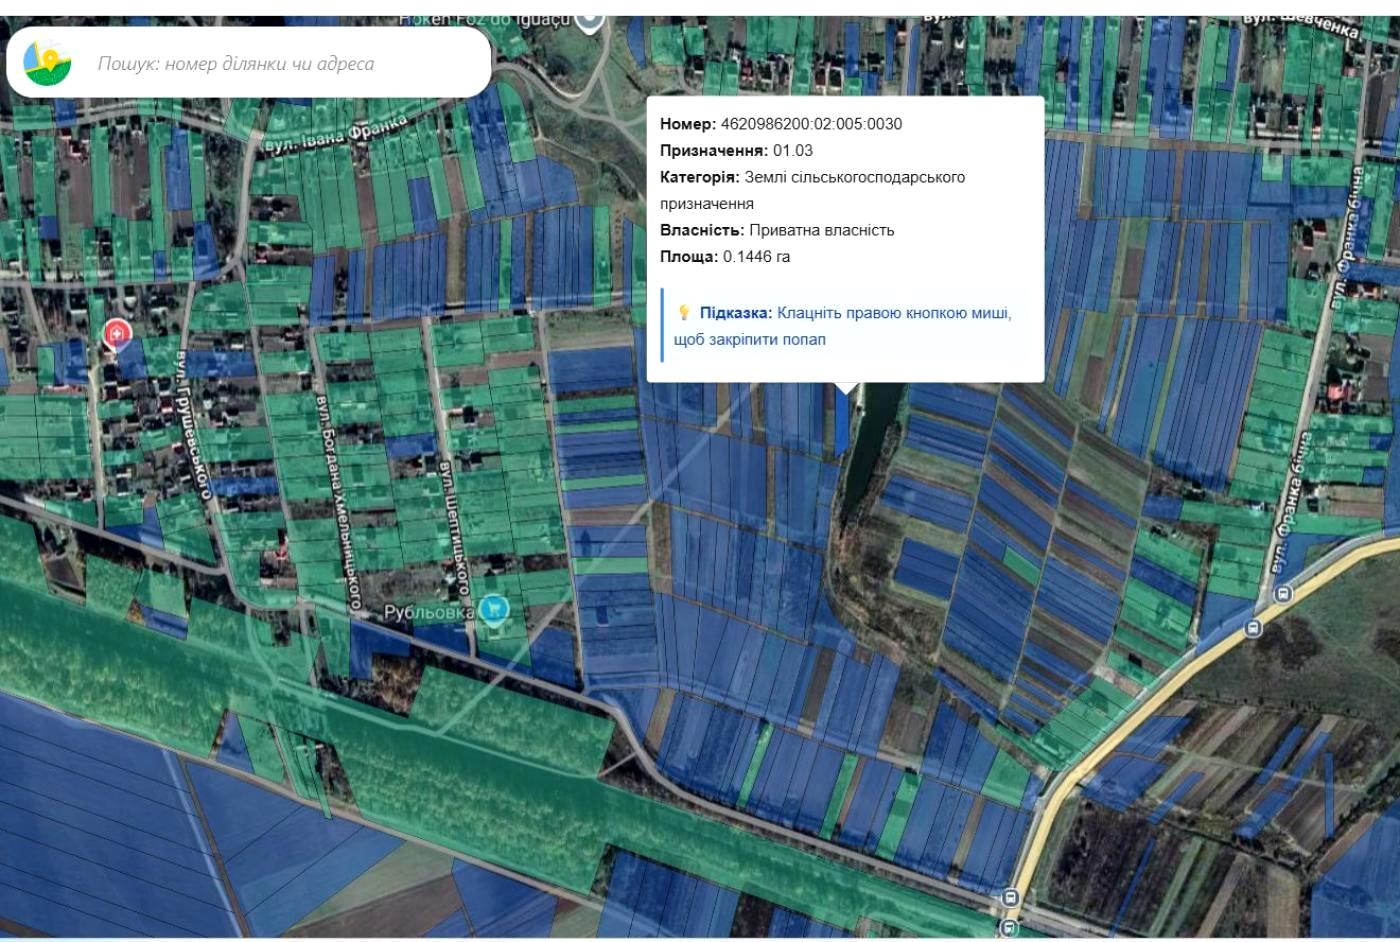Click the Площа 0.1446 га area line
The height and width of the screenshot is (942, 1400).
tap(725, 256)
